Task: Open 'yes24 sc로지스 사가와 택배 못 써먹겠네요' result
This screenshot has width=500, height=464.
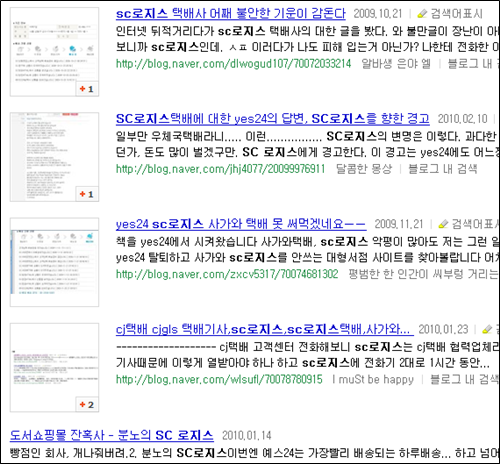Action: pos(241,224)
